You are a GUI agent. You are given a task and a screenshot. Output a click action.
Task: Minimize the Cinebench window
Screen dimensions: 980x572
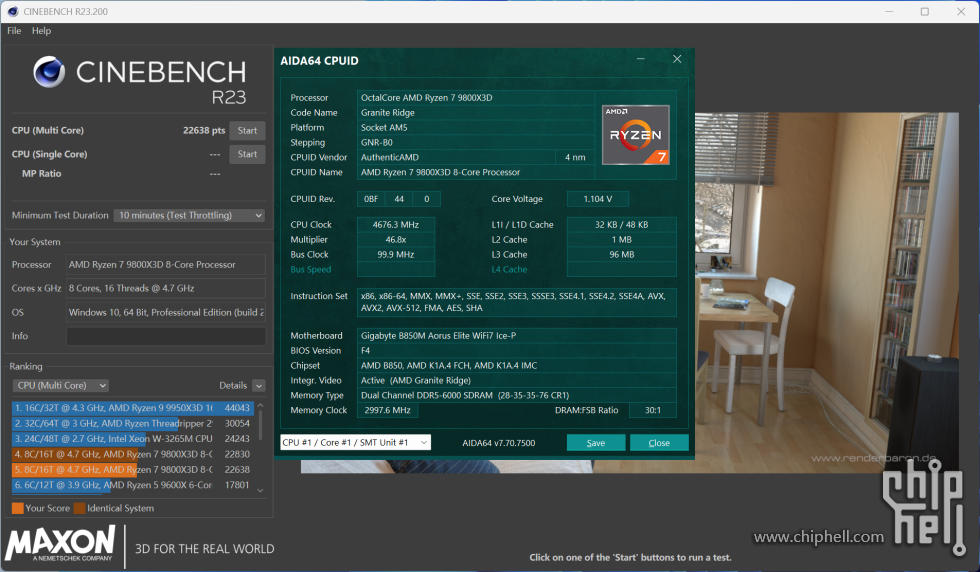click(x=889, y=11)
